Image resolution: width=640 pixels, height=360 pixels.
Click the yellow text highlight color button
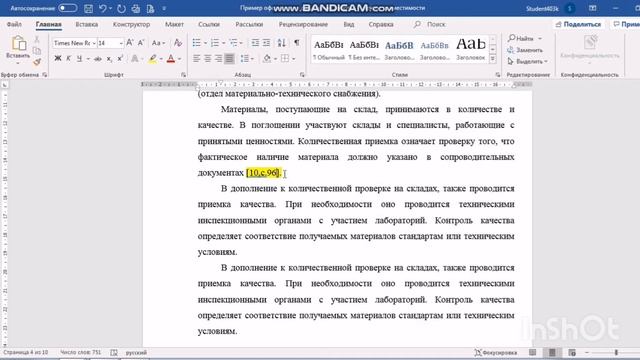coord(152,59)
